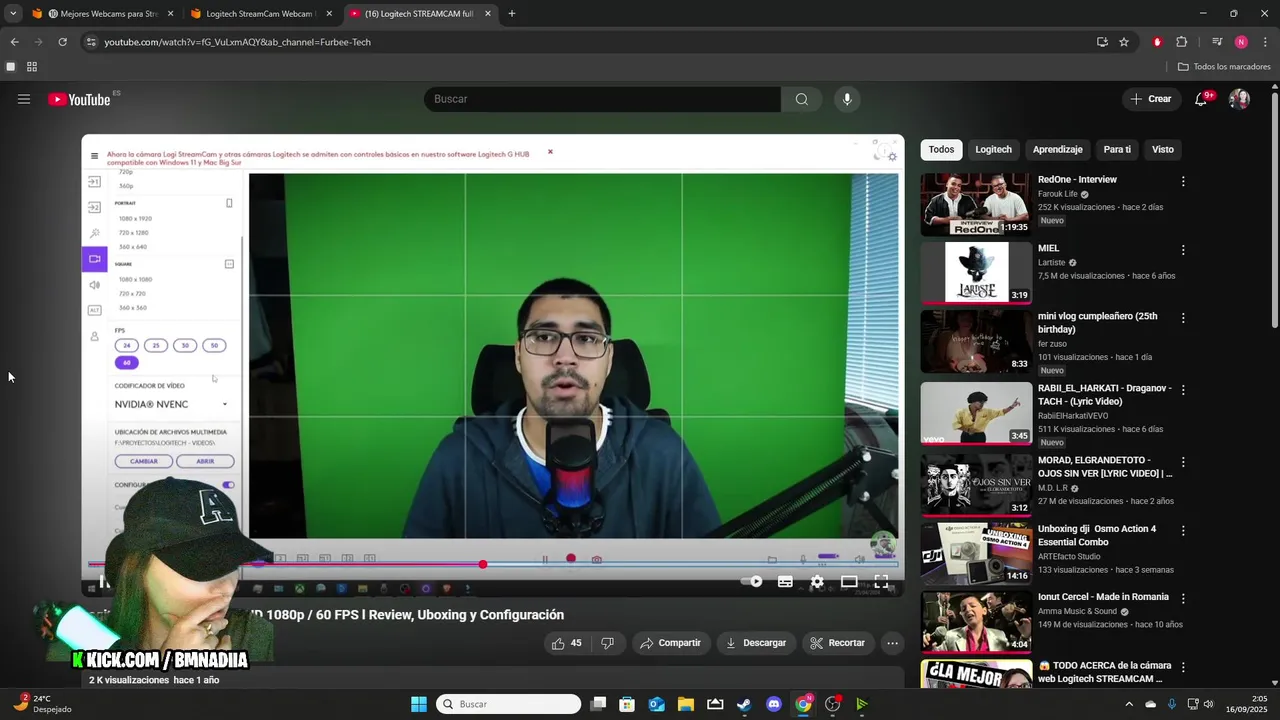Viewport: 1280px width, 720px height.
Task: Click the Recortar button
Action: (x=837, y=643)
